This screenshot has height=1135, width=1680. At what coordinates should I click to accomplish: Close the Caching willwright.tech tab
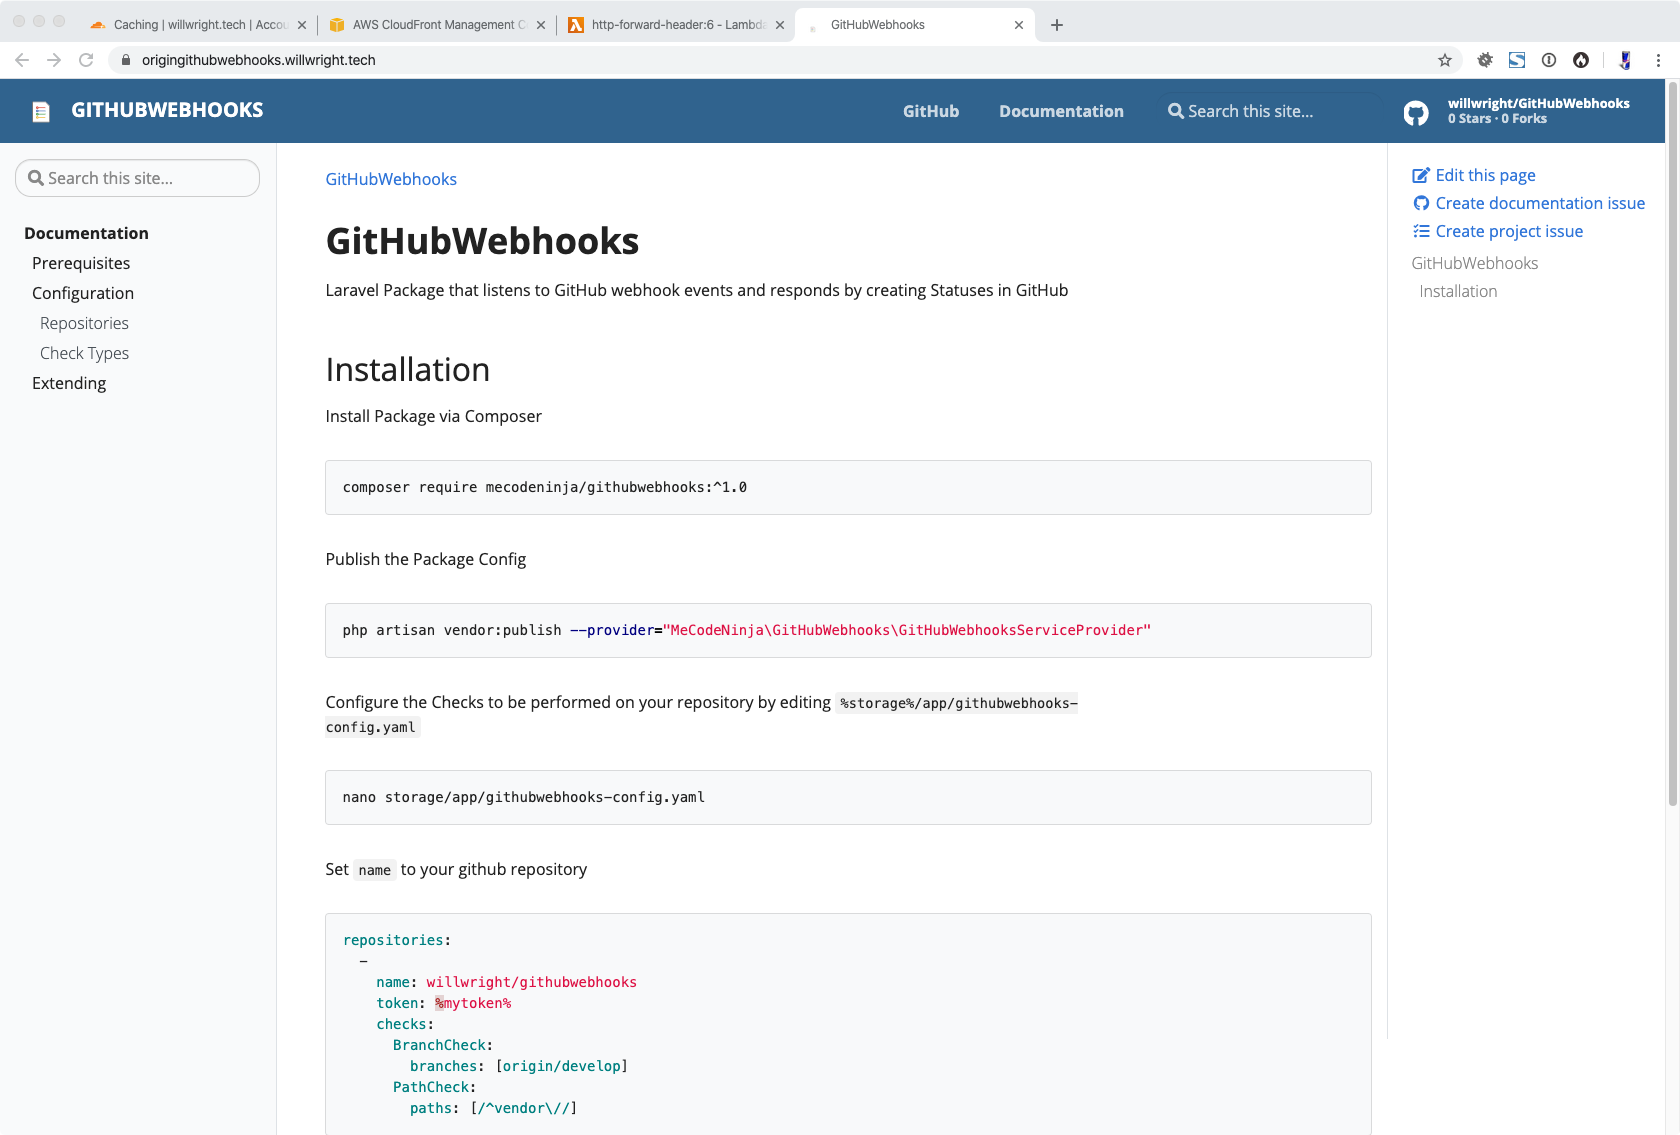pyautogui.click(x=302, y=25)
